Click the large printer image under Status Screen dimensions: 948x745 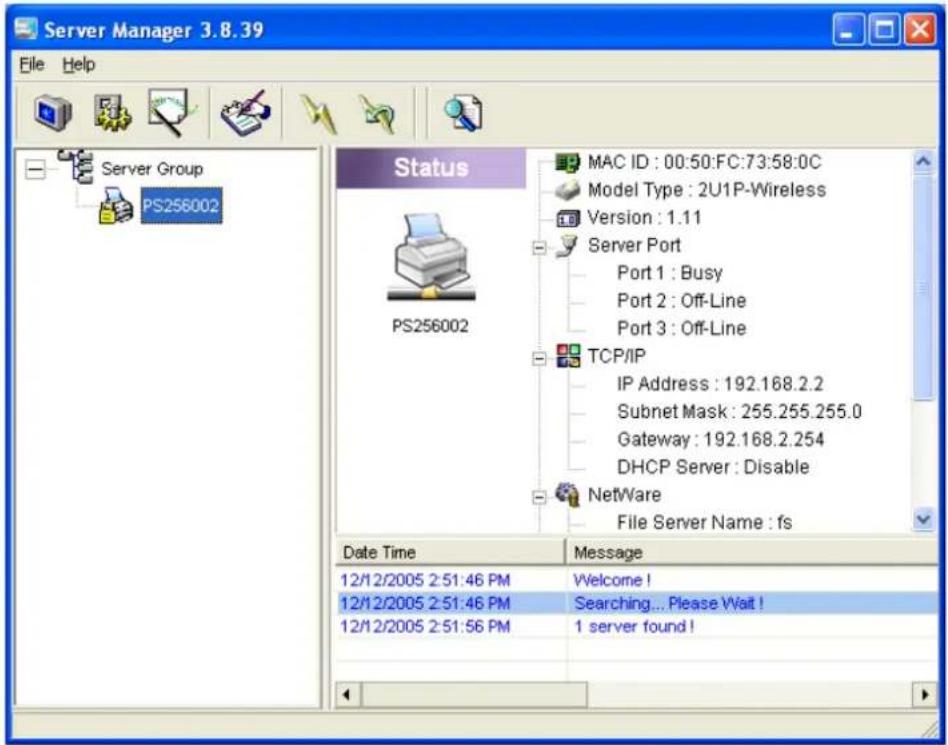pyautogui.click(x=431, y=258)
